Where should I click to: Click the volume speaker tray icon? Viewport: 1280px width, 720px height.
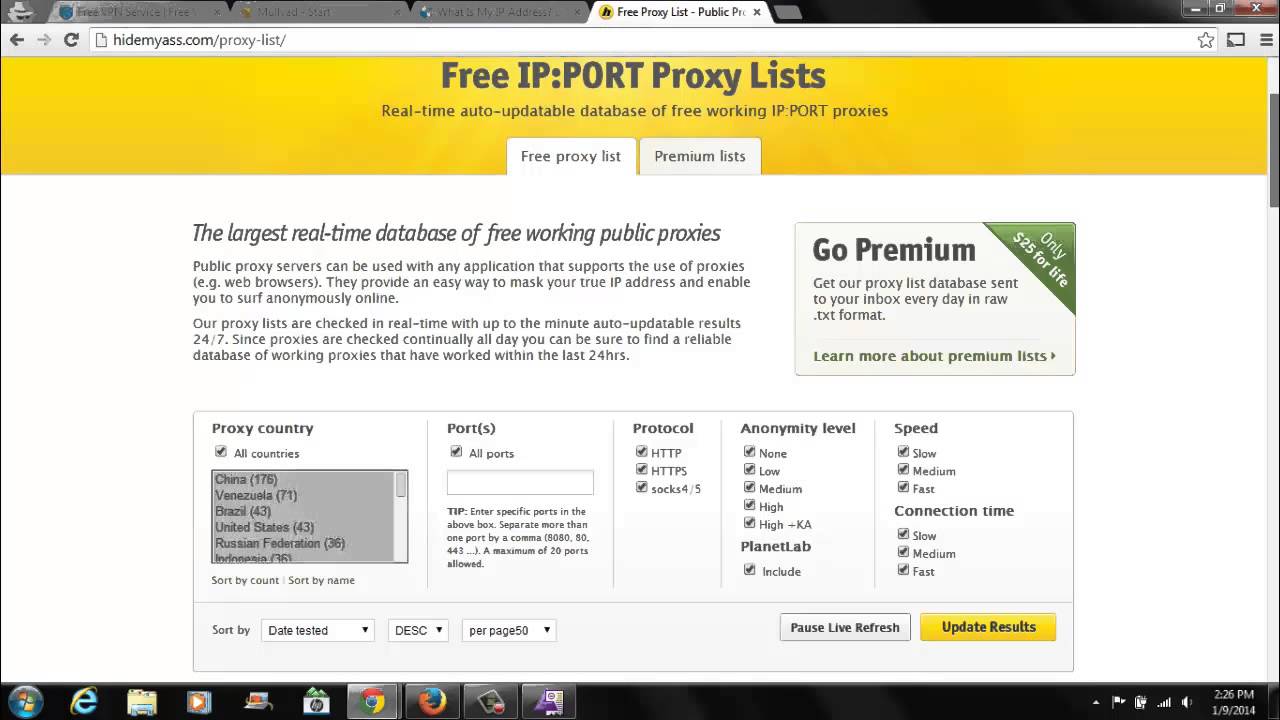[1187, 702]
